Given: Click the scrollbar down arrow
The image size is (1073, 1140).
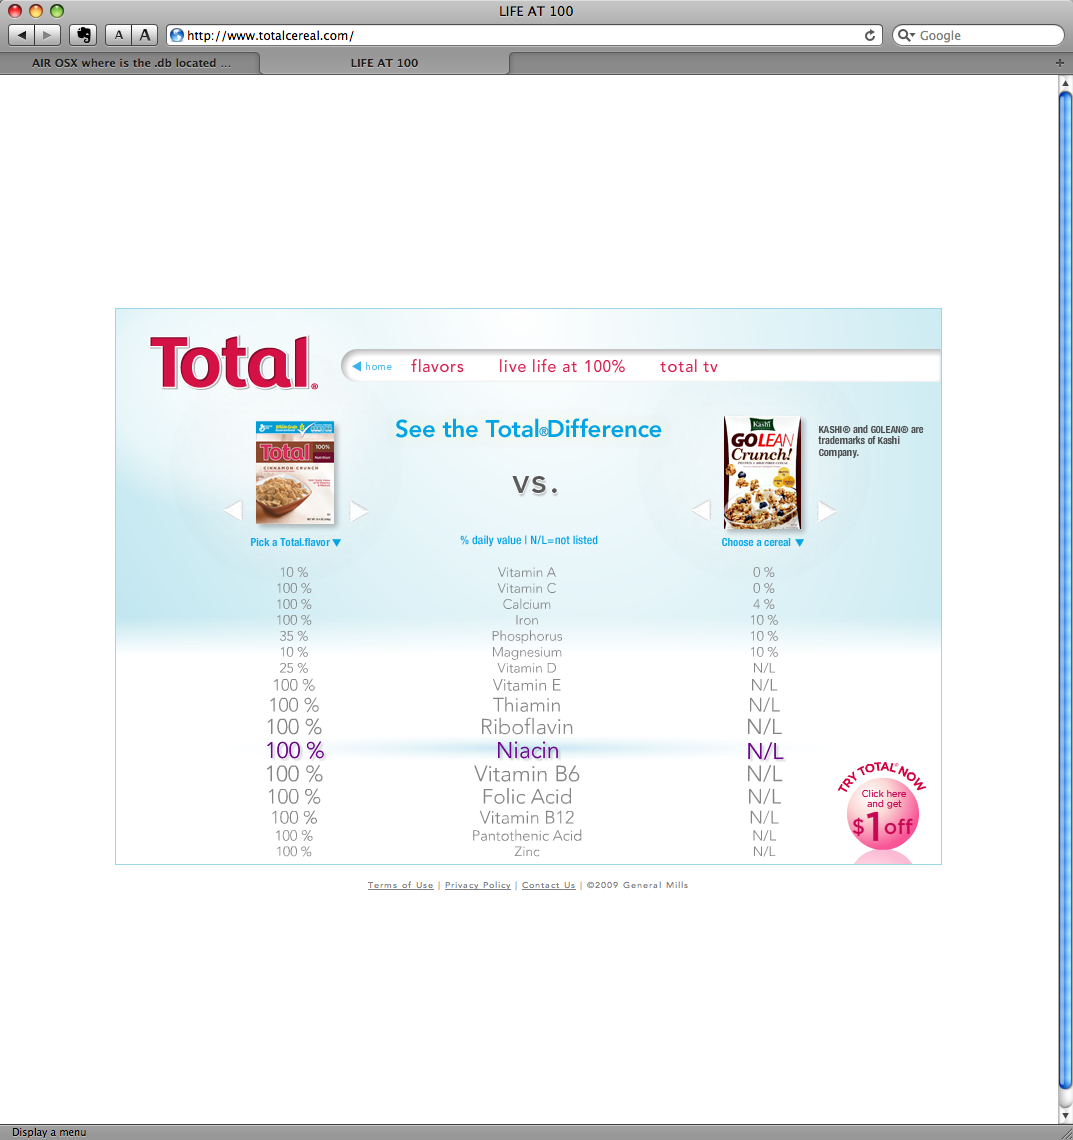Looking at the screenshot, I should coord(1065,1116).
